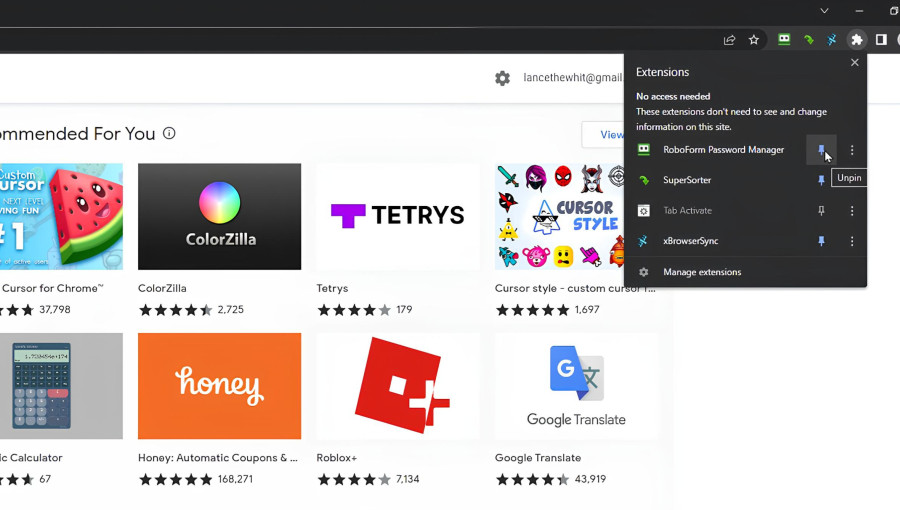Click Google Translate's 43,919 rating count
Image resolution: width=900 pixels, height=510 pixels.
pyautogui.click(x=590, y=479)
